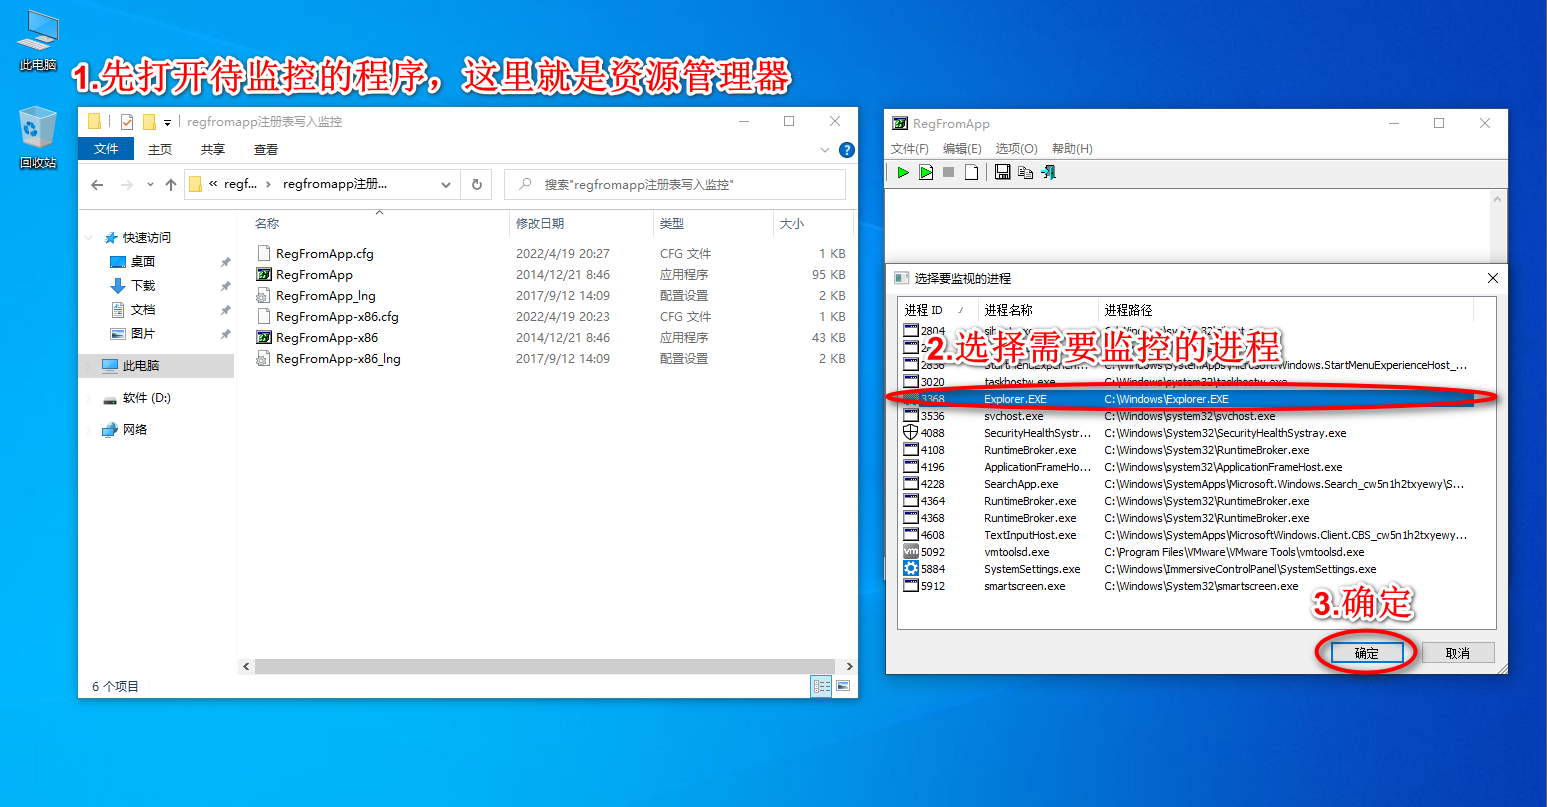The width and height of the screenshot is (1547, 807).
Task: Sort processes by 进程路径 column
Action: tap(1285, 310)
